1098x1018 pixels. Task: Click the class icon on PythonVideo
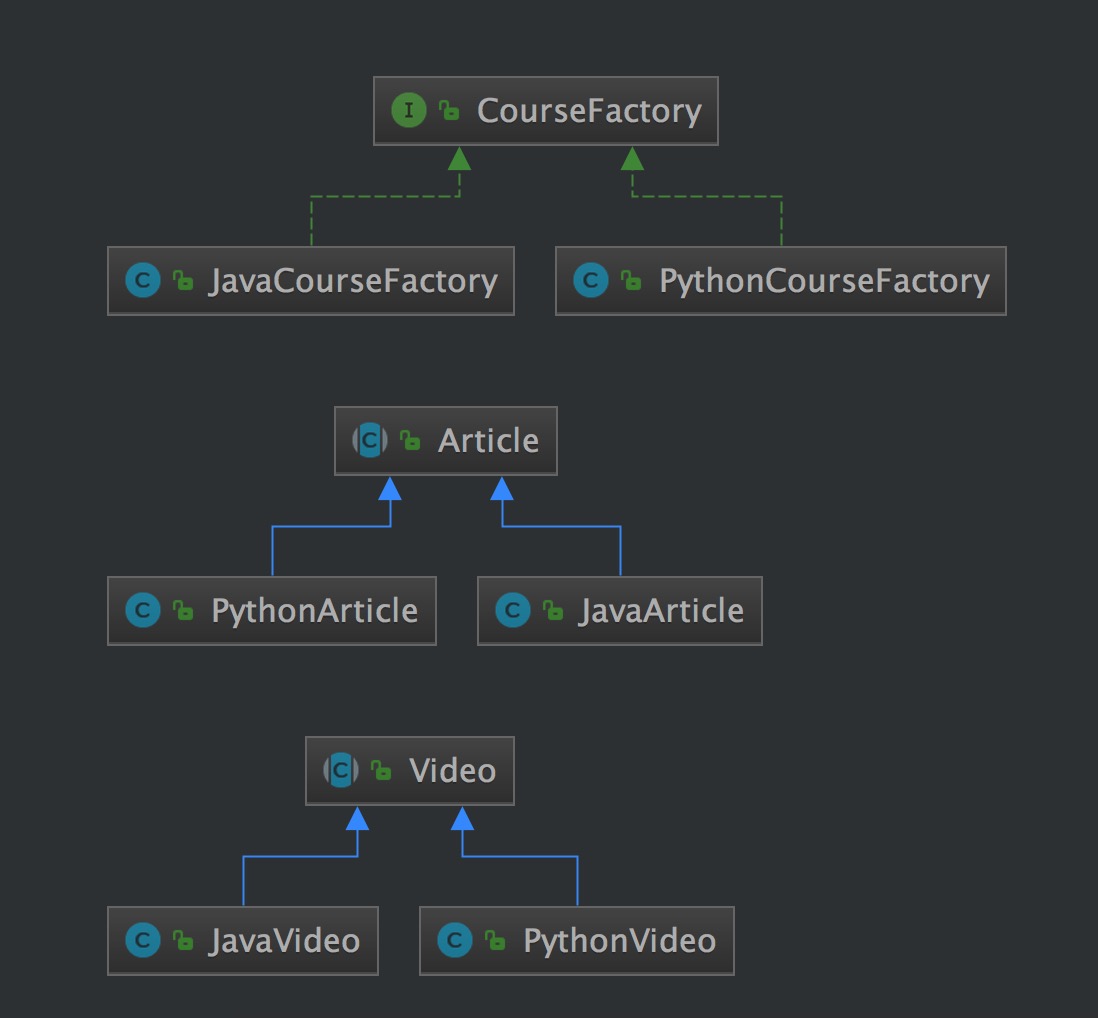(455, 941)
